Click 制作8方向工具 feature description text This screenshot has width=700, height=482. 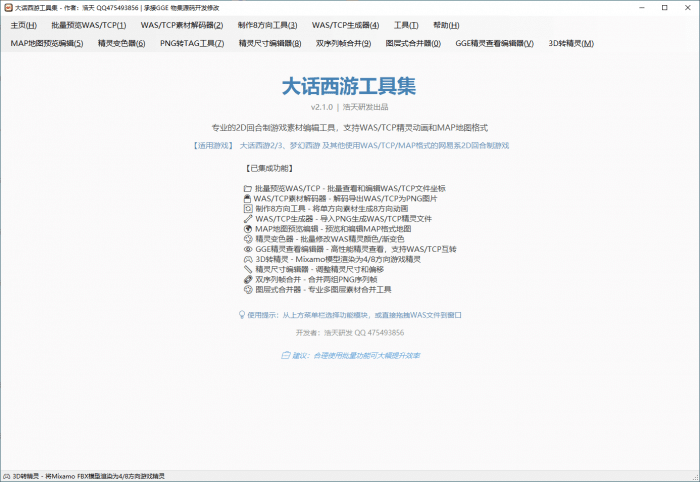(332, 209)
